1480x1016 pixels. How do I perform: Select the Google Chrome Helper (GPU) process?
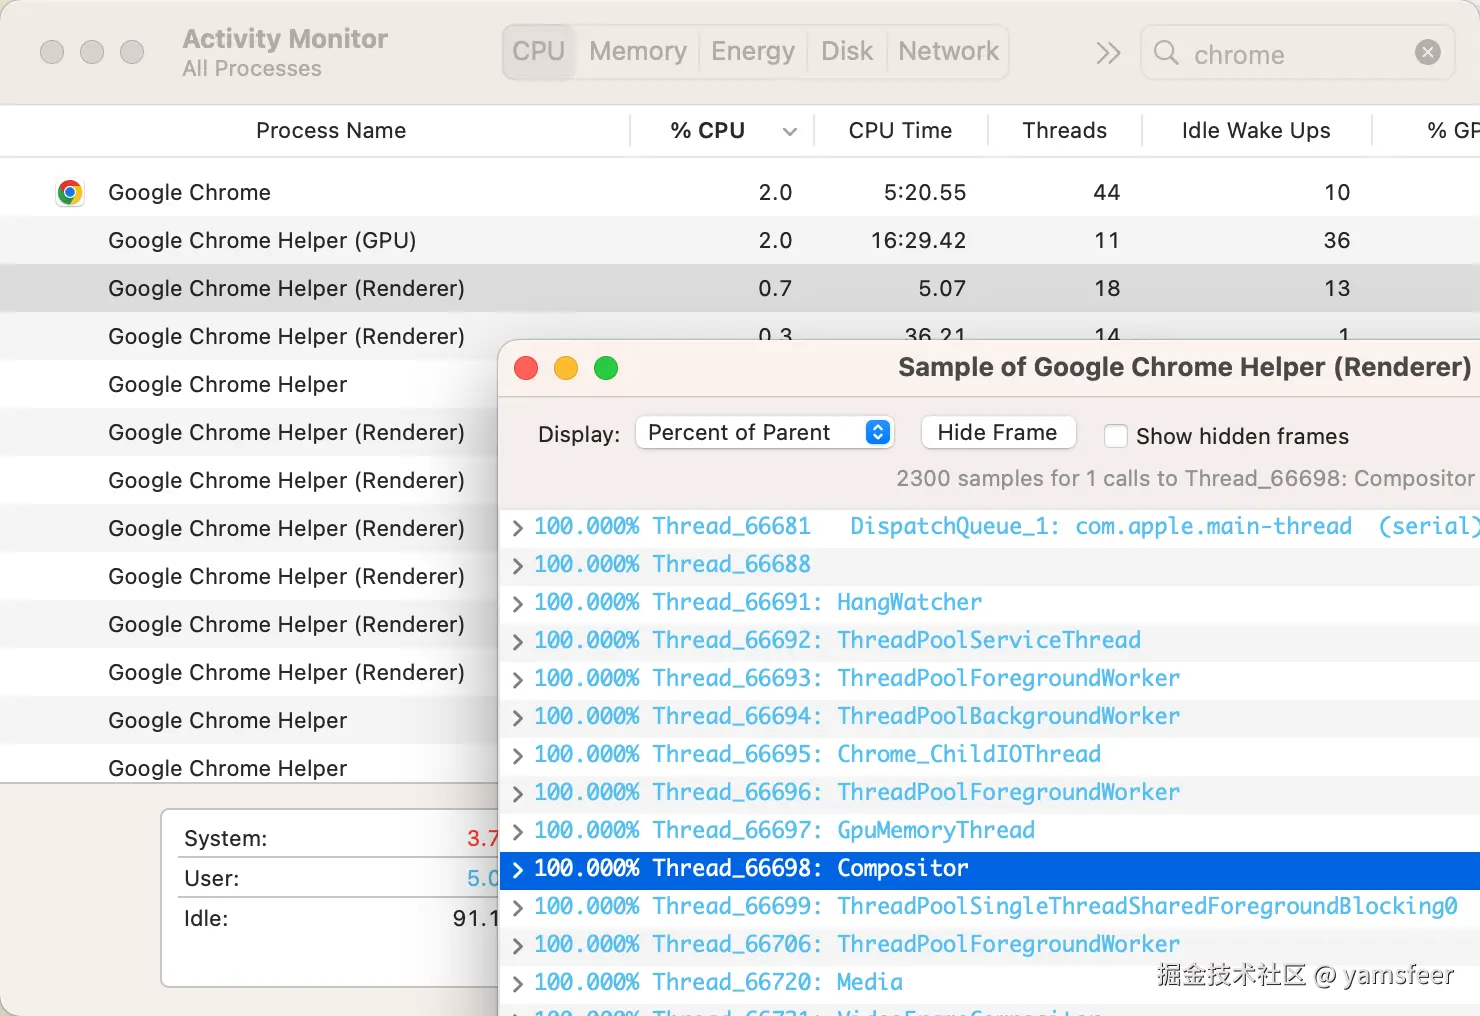(x=740, y=240)
